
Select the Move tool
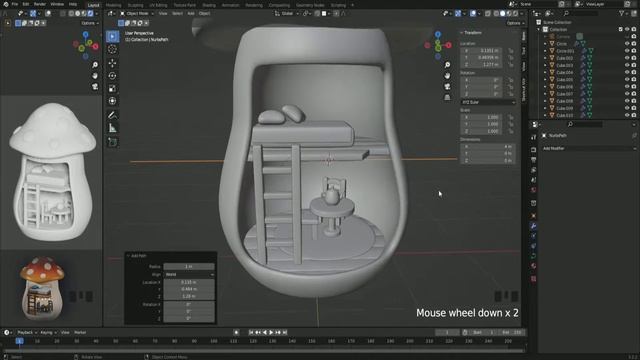(x=113, y=63)
